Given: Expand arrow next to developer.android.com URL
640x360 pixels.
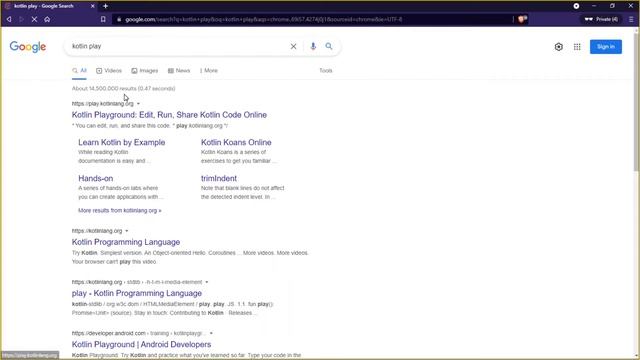Looking at the screenshot, I should (211, 333).
